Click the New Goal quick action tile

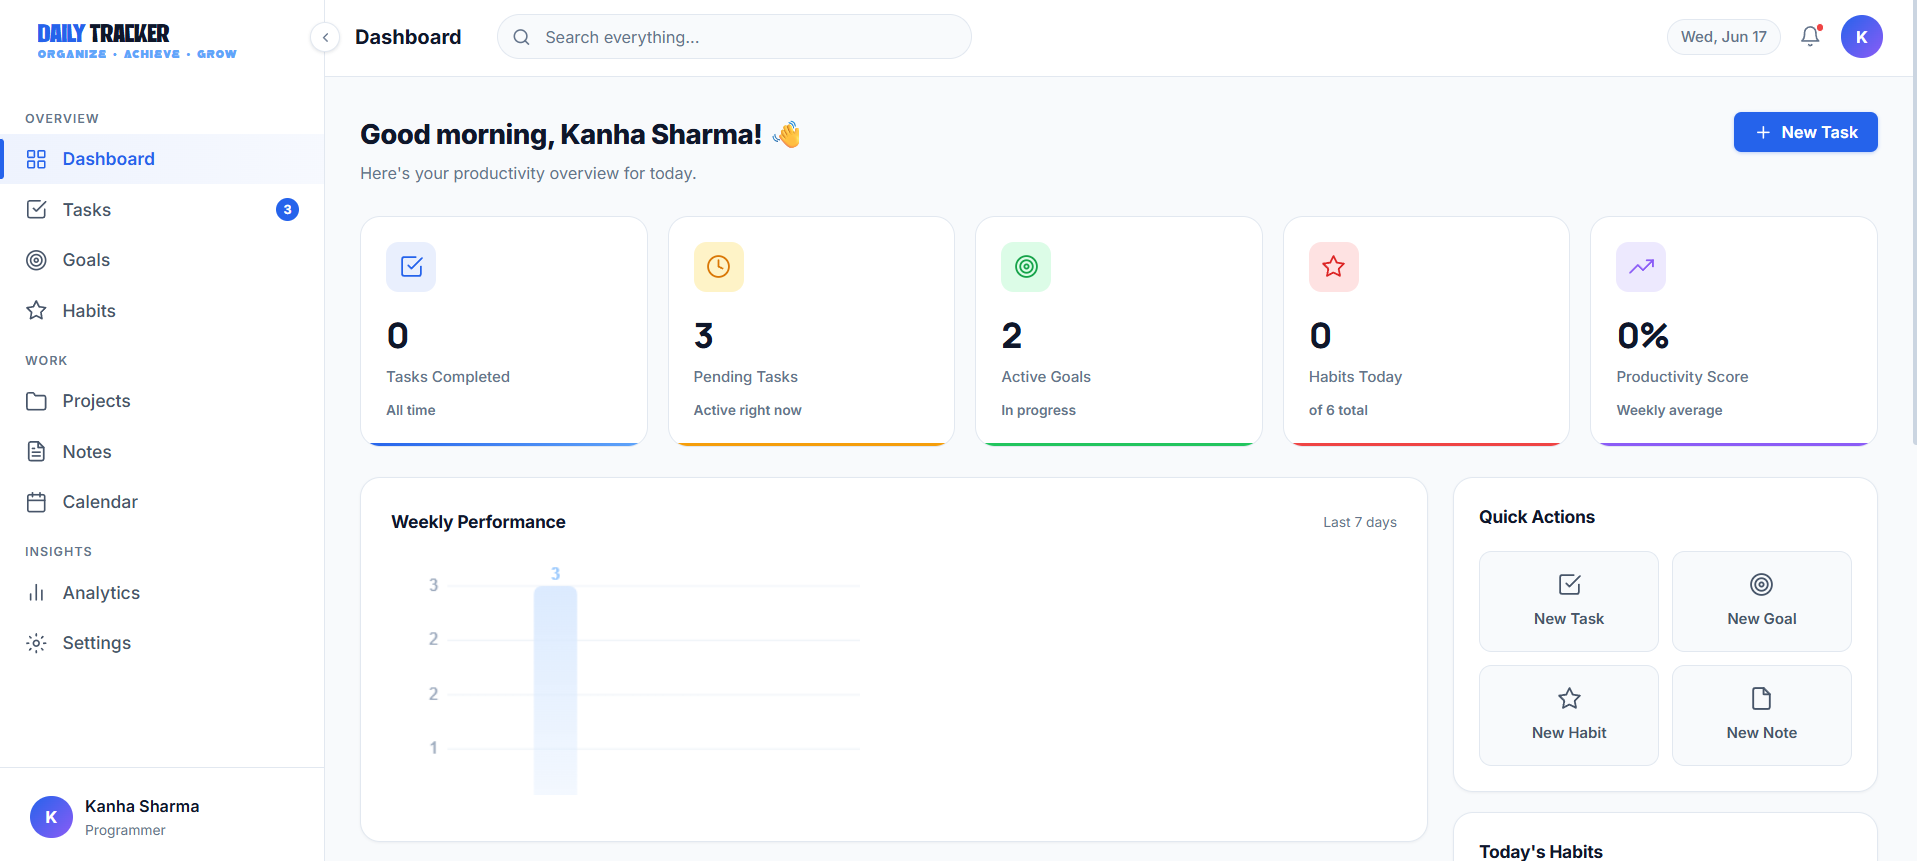pos(1762,602)
